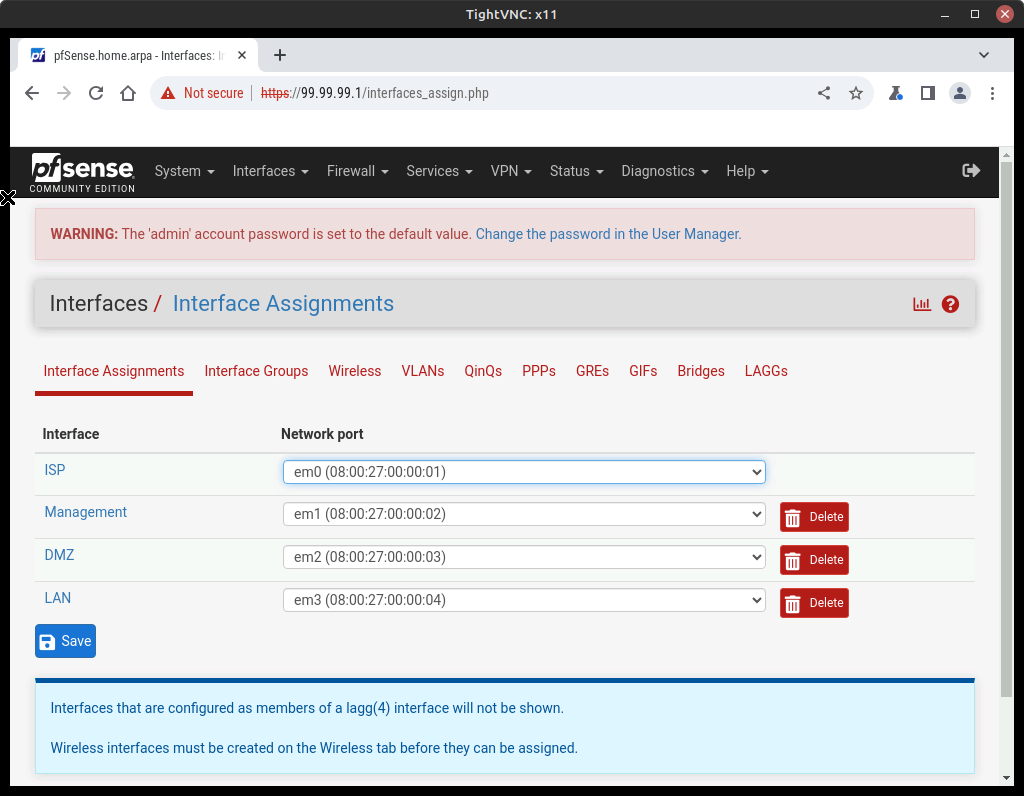1024x796 pixels.
Task: Click the page vertical scrollbar
Action: point(1006,431)
